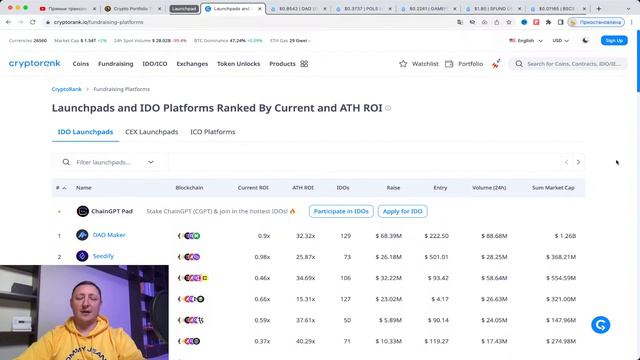Click the Seedify logo icon
Viewport: 640px width, 360px height.
82,256
